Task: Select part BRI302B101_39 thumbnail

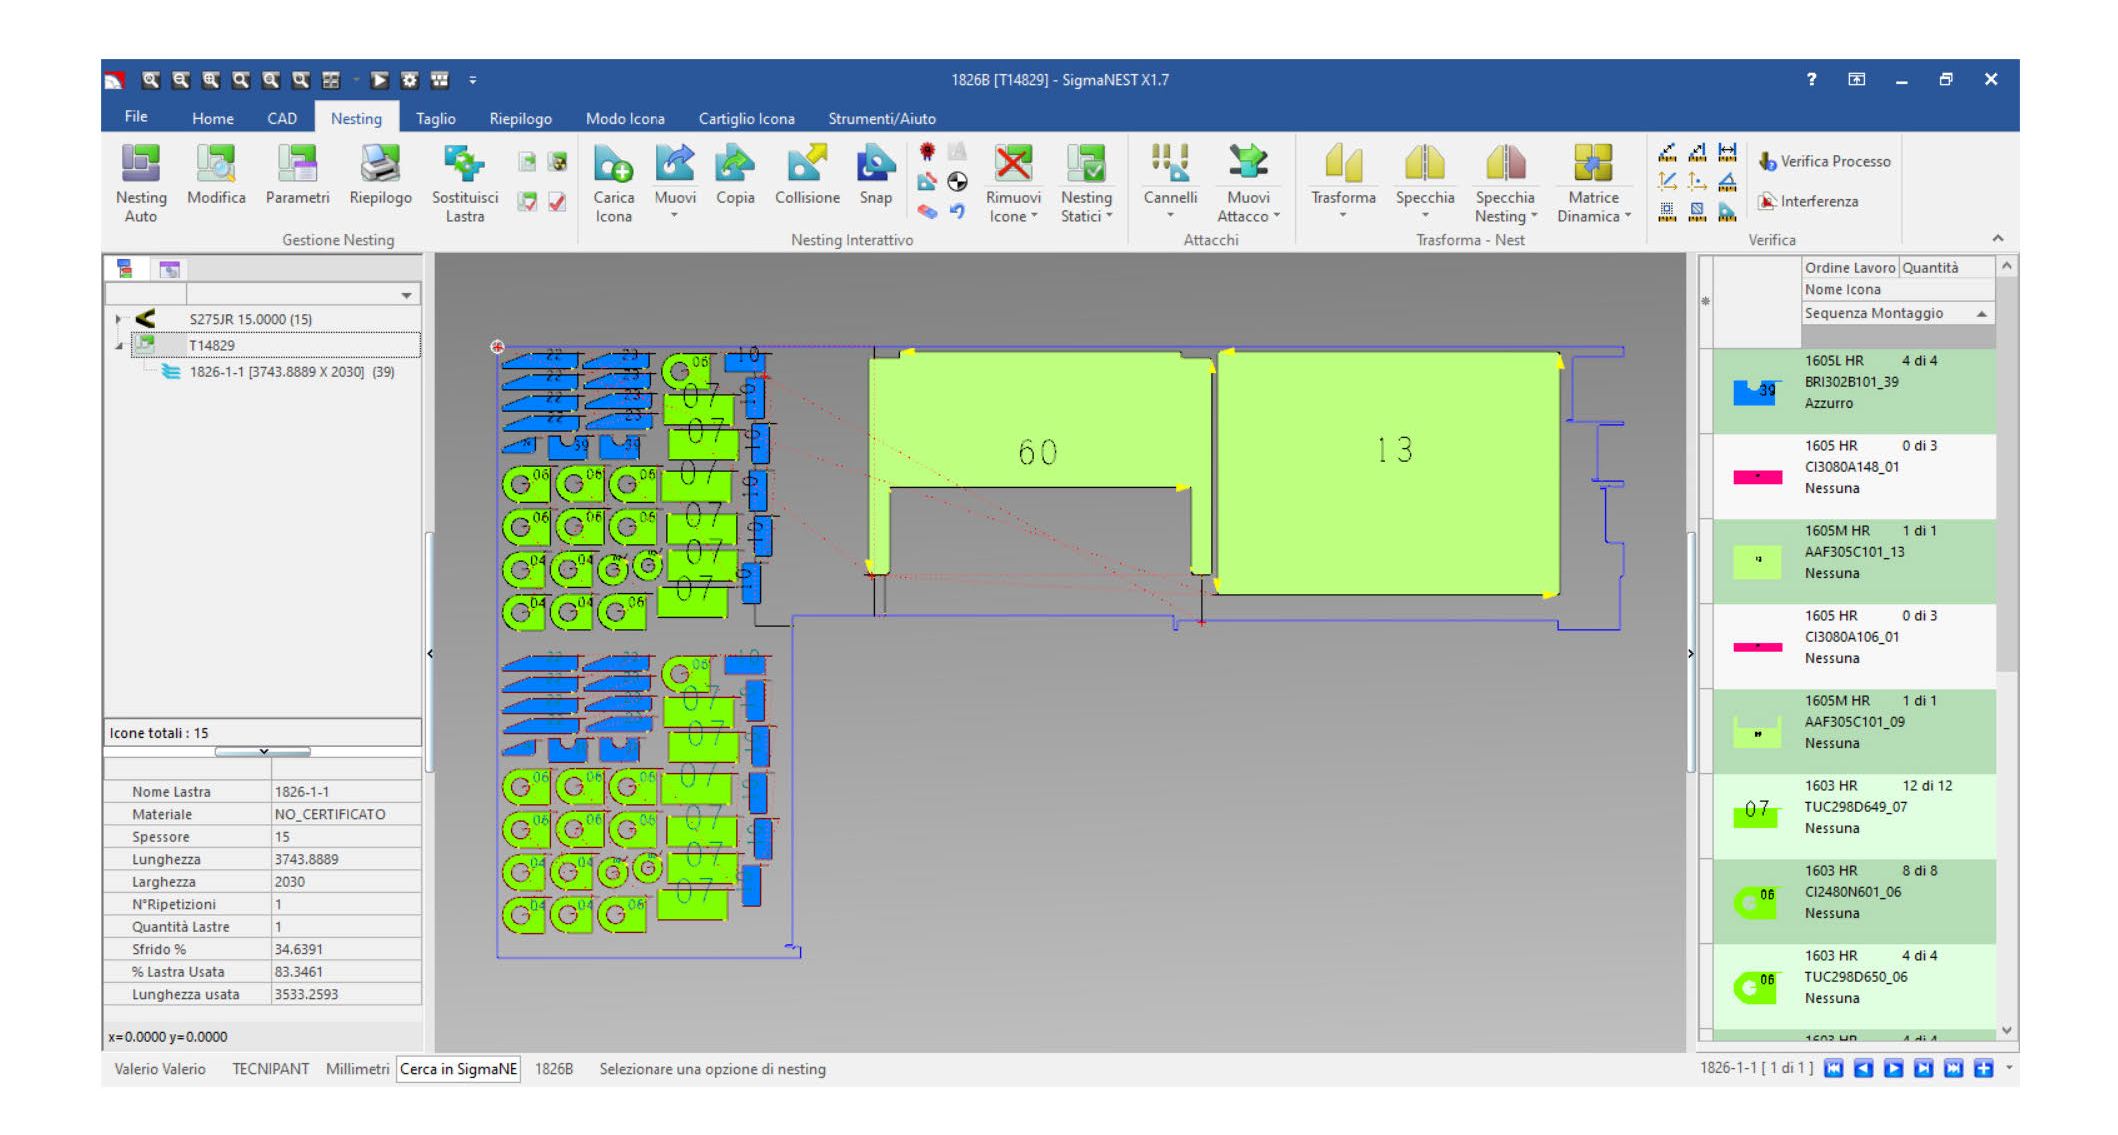Action: click(1756, 391)
